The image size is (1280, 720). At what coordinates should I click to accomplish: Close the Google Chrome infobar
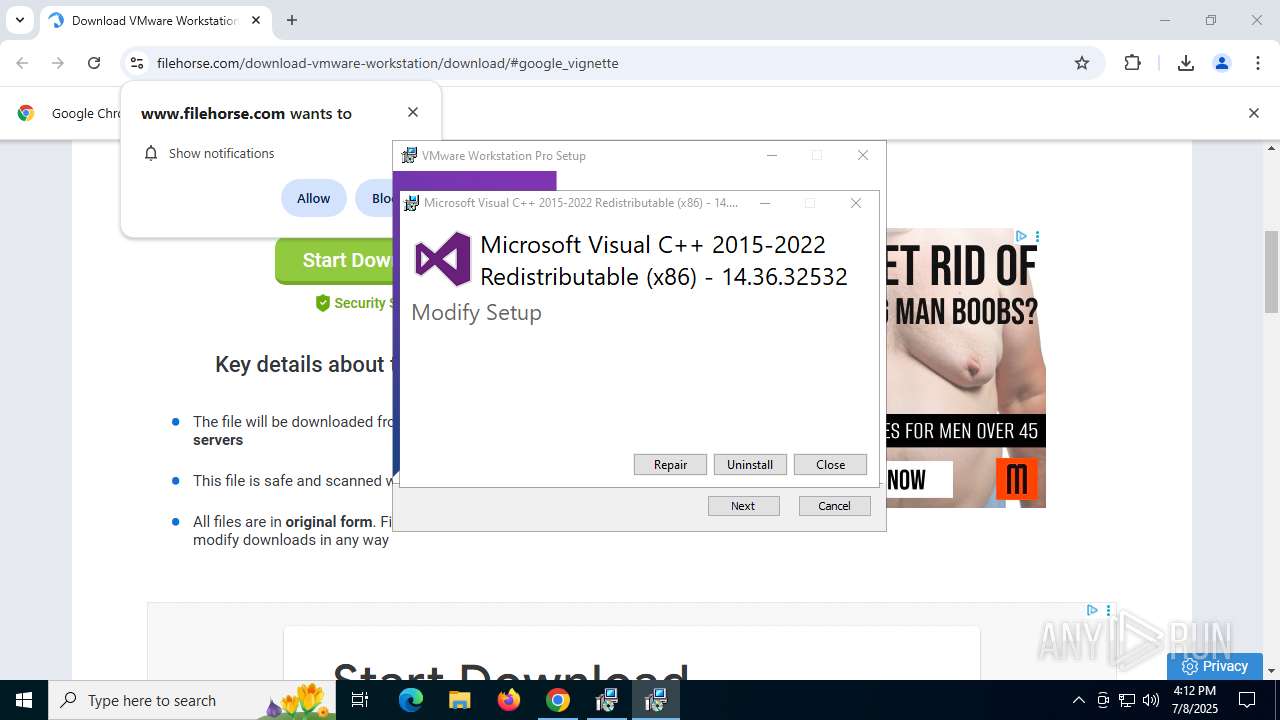(x=1253, y=113)
